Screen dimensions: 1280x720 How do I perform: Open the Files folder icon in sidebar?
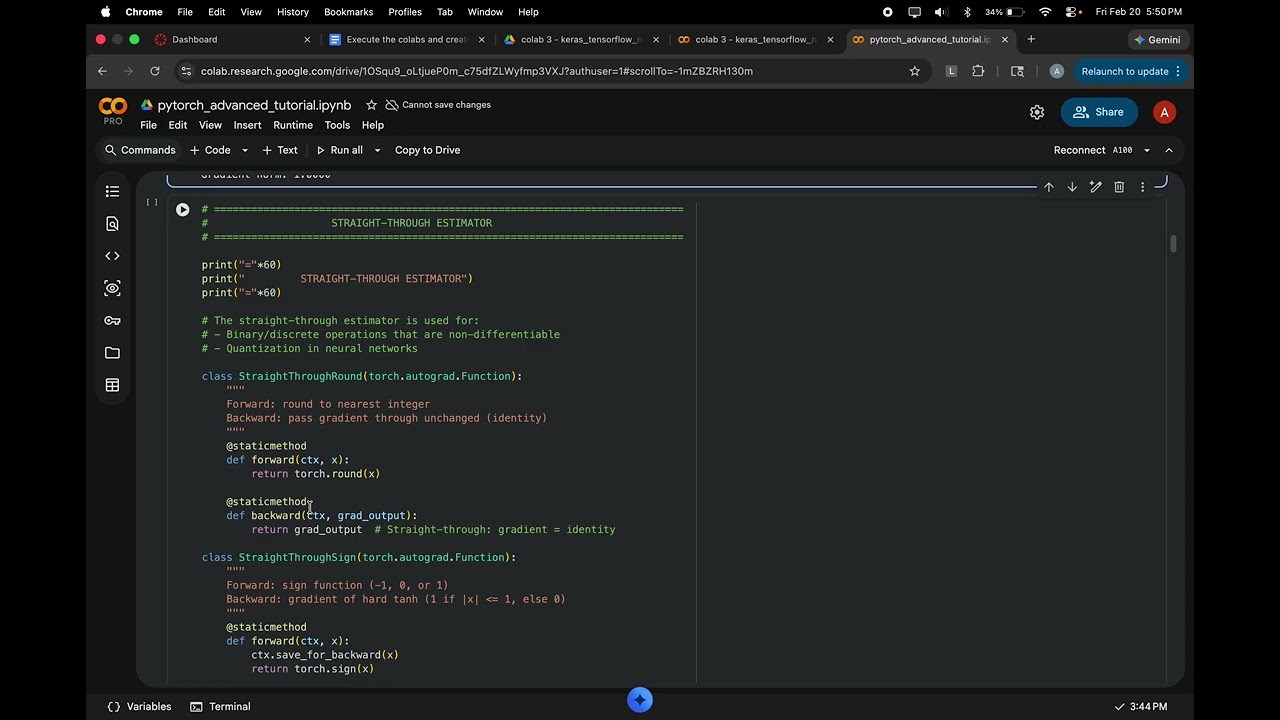tap(112, 353)
